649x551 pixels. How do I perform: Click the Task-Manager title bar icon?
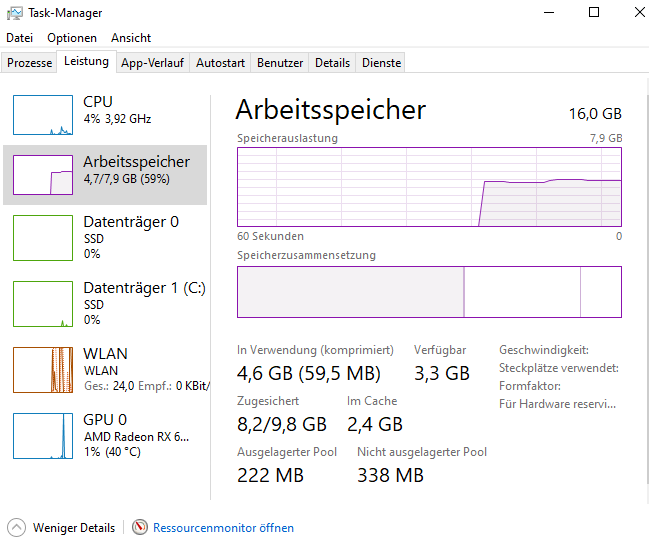point(15,13)
